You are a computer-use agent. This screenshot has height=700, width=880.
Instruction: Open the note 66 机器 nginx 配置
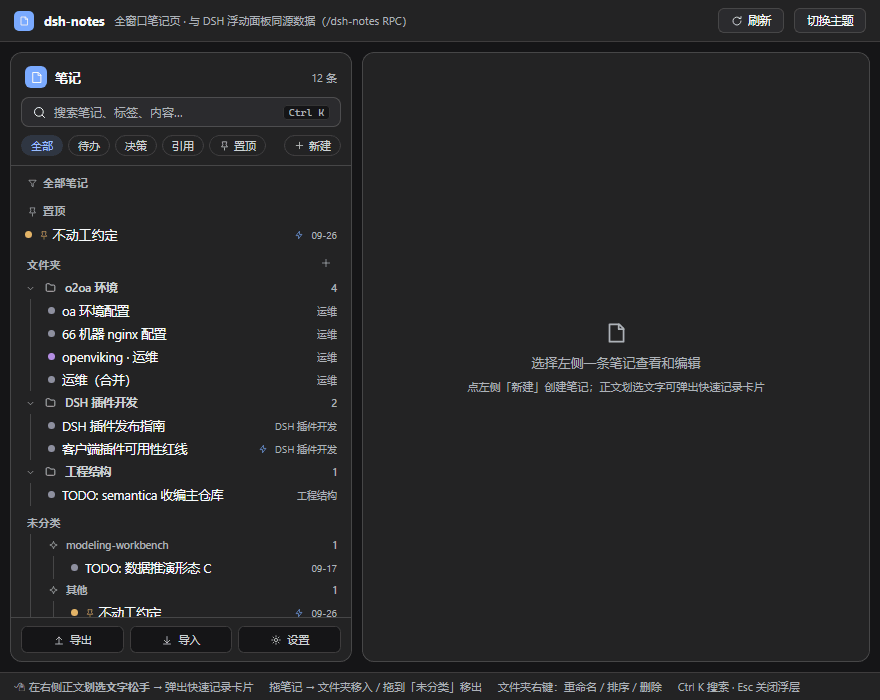[191, 335]
